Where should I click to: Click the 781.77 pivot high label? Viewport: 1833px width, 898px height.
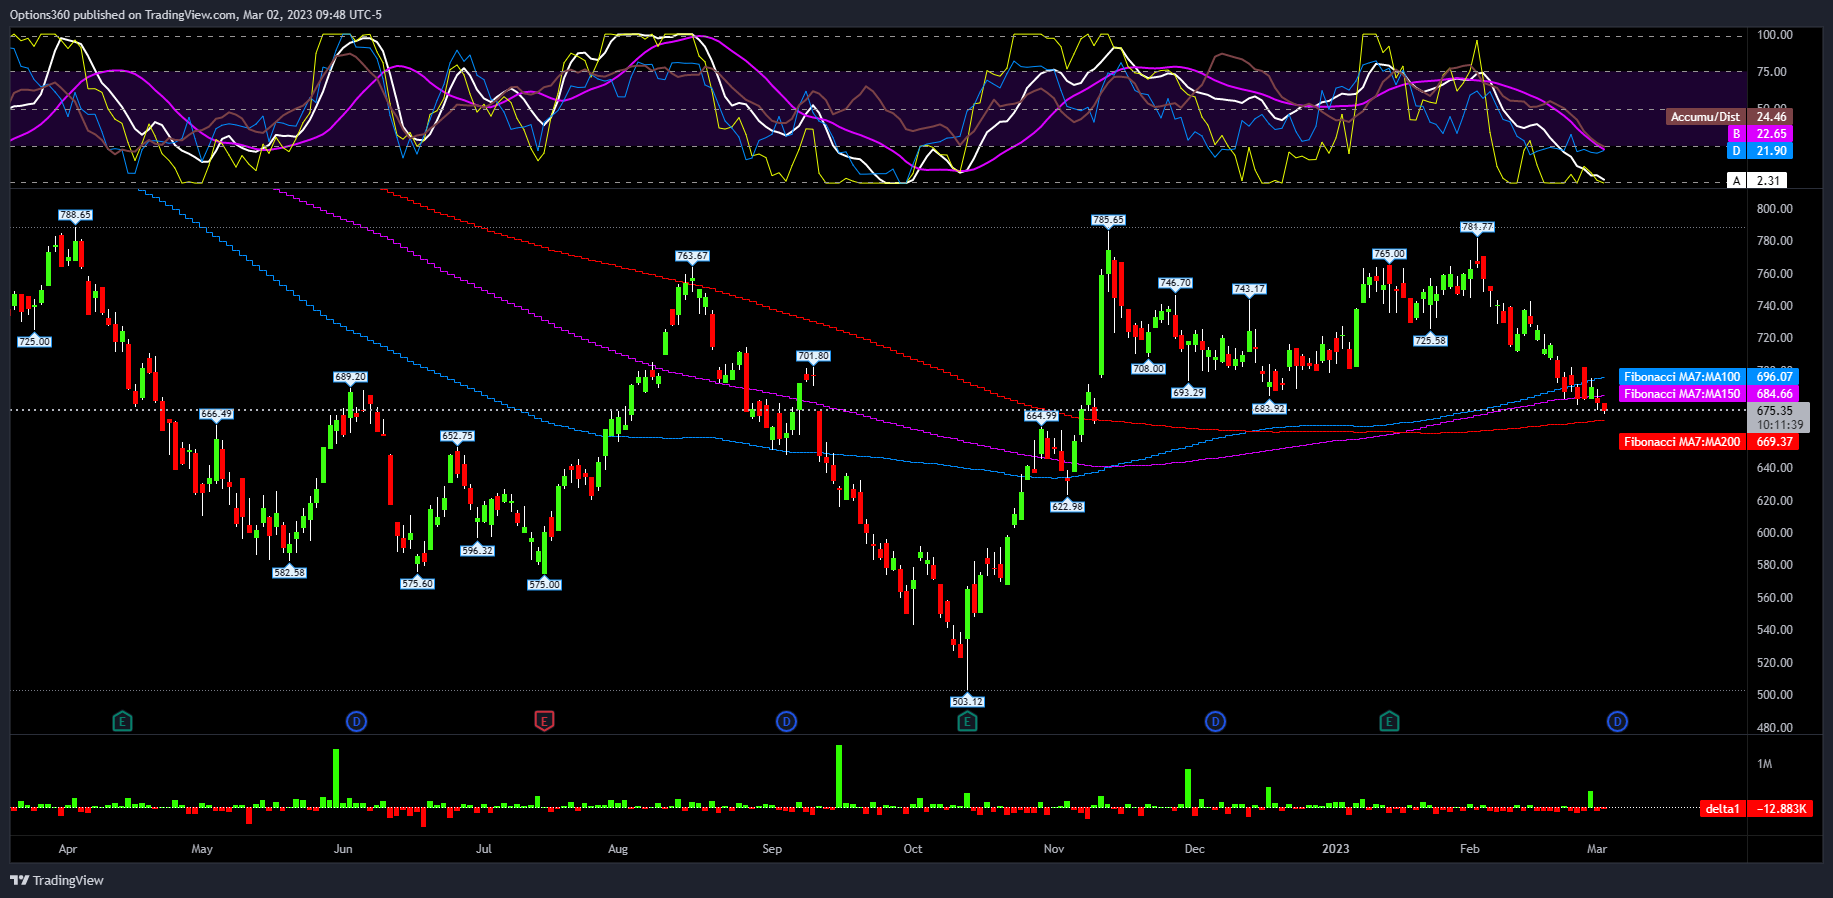coord(1477,227)
